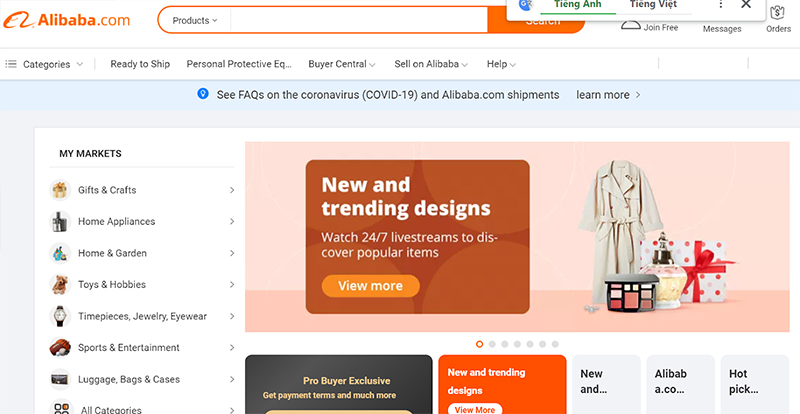The width and height of the screenshot is (800, 414).
Task: Expand Gifts & Crafts submenu chevron
Action: [232, 190]
